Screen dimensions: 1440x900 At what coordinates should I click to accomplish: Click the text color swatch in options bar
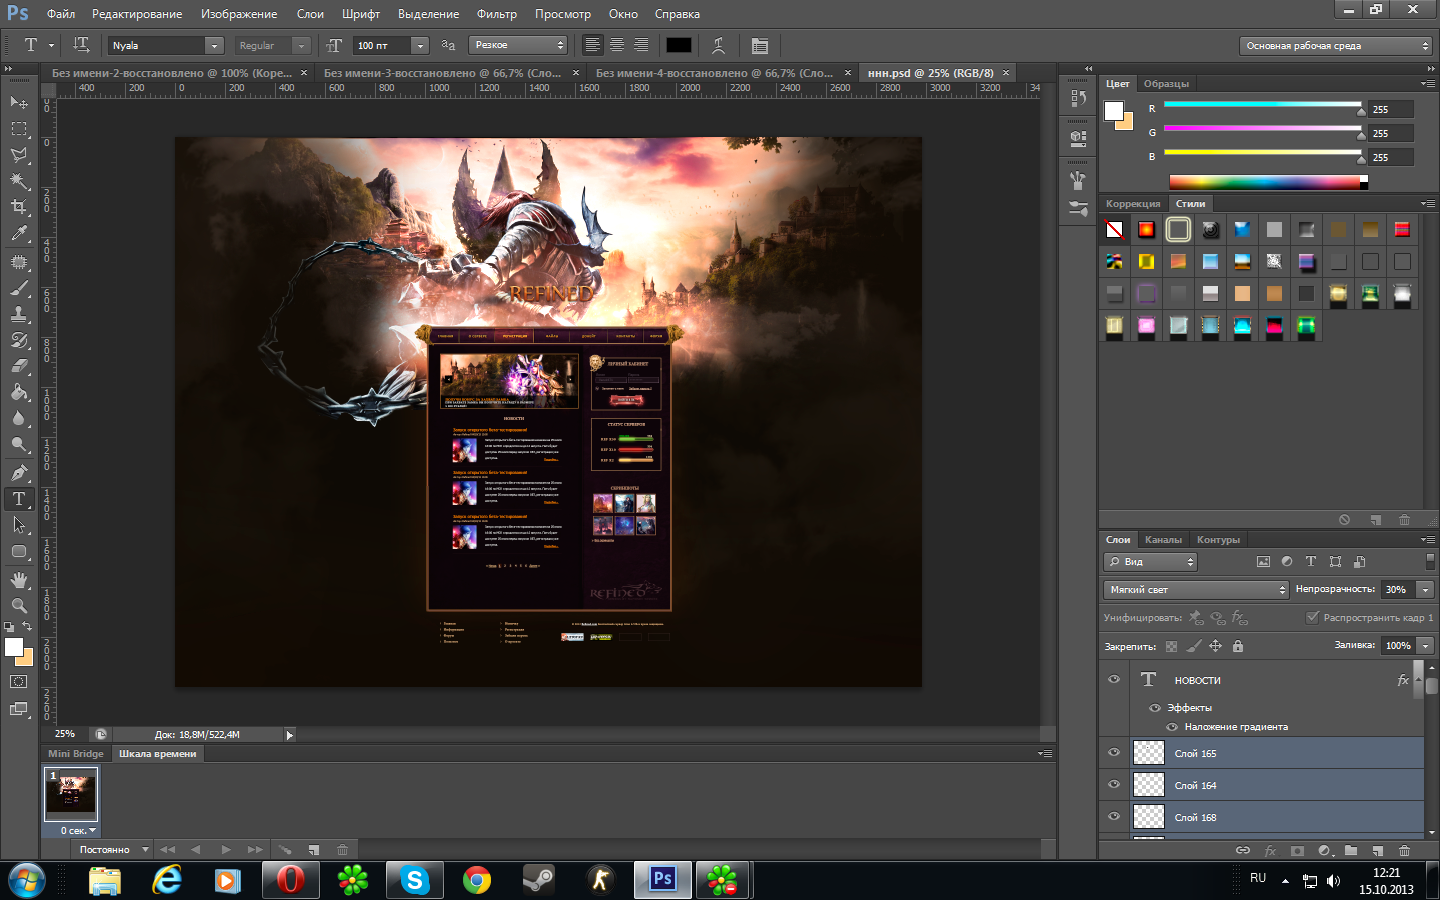pyautogui.click(x=679, y=45)
